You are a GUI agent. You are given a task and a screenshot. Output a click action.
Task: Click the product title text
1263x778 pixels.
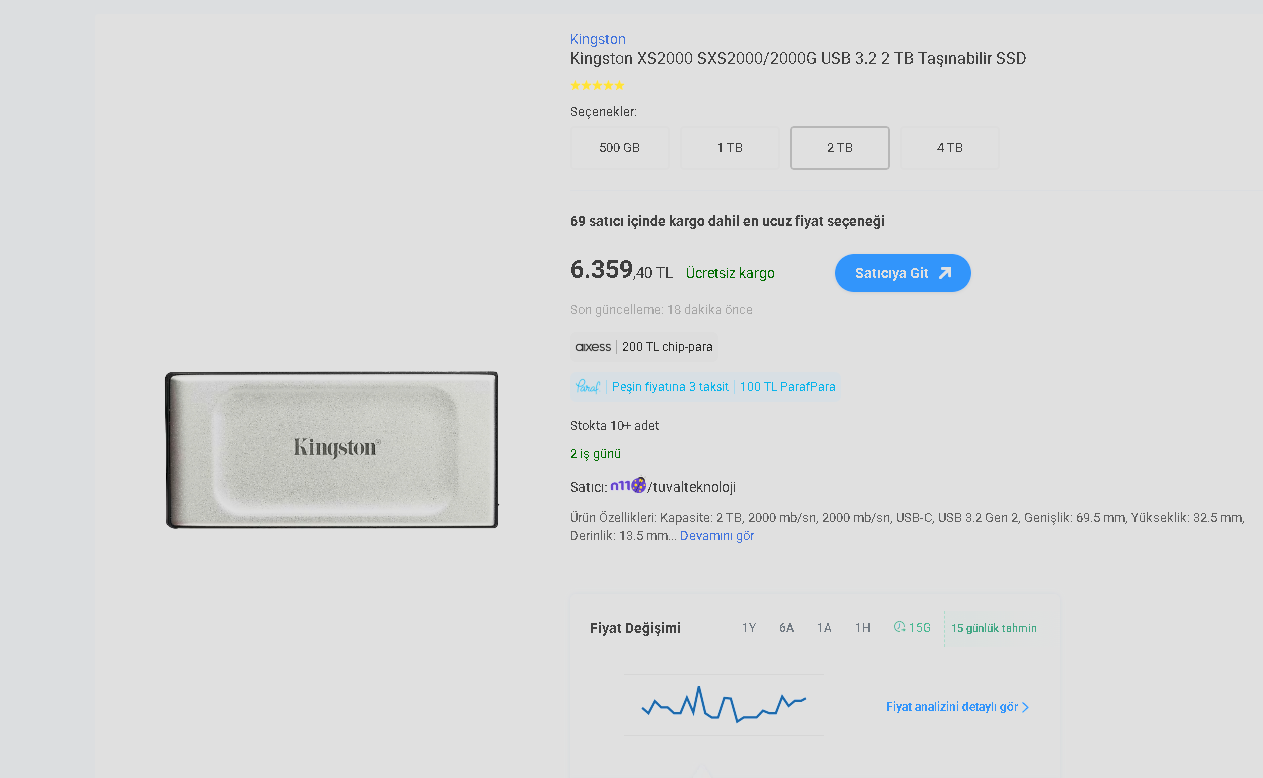798,58
